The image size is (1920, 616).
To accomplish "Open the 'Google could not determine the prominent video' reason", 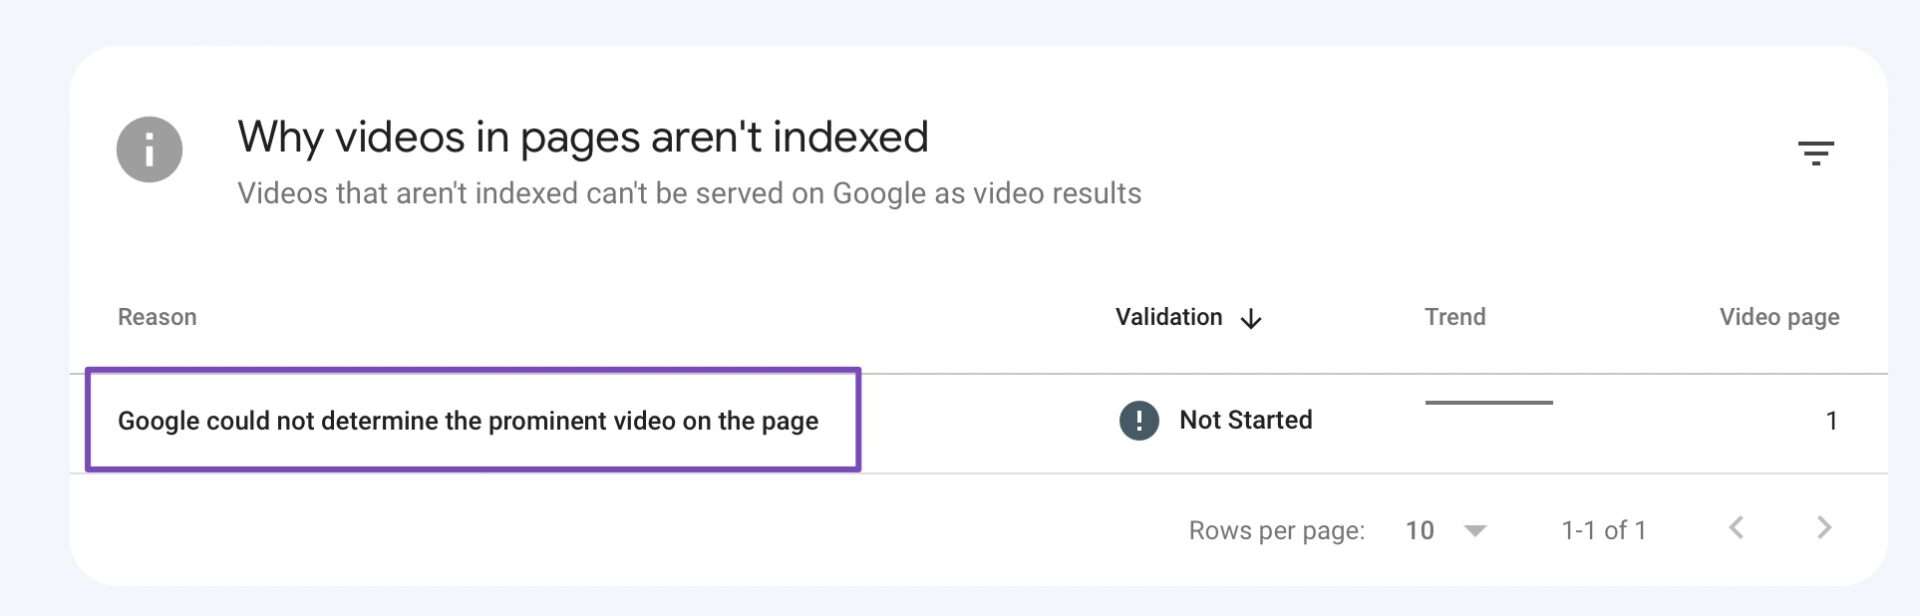I will pos(468,421).
